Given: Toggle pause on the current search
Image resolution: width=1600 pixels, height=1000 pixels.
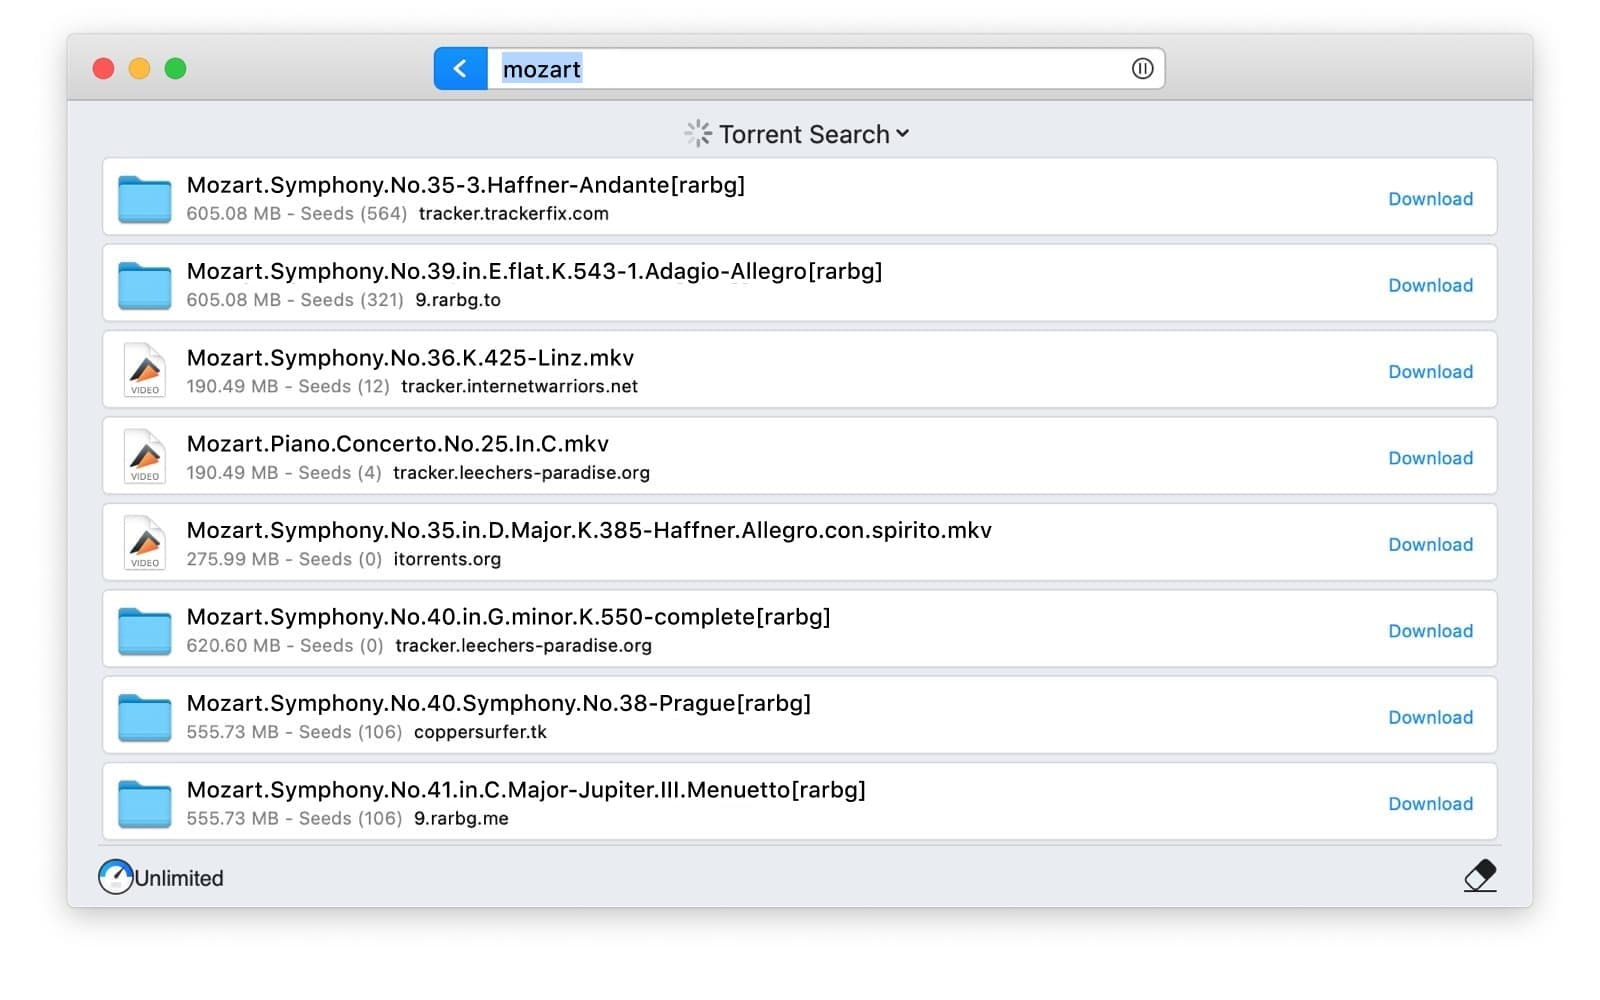Looking at the screenshot, I should coord(1141,68).
